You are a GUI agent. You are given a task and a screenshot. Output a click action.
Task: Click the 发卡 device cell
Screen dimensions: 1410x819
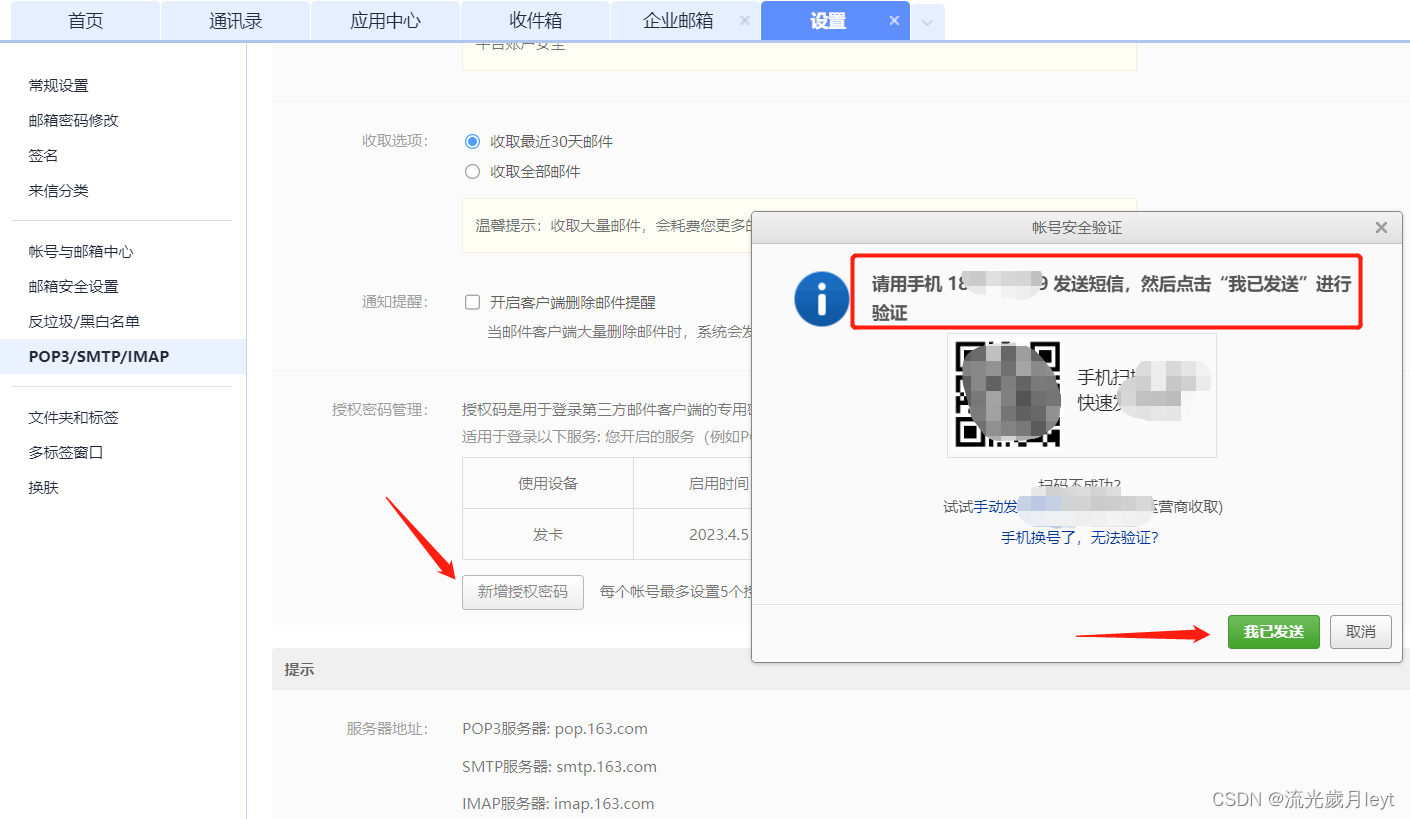click(x=548, y=534)
